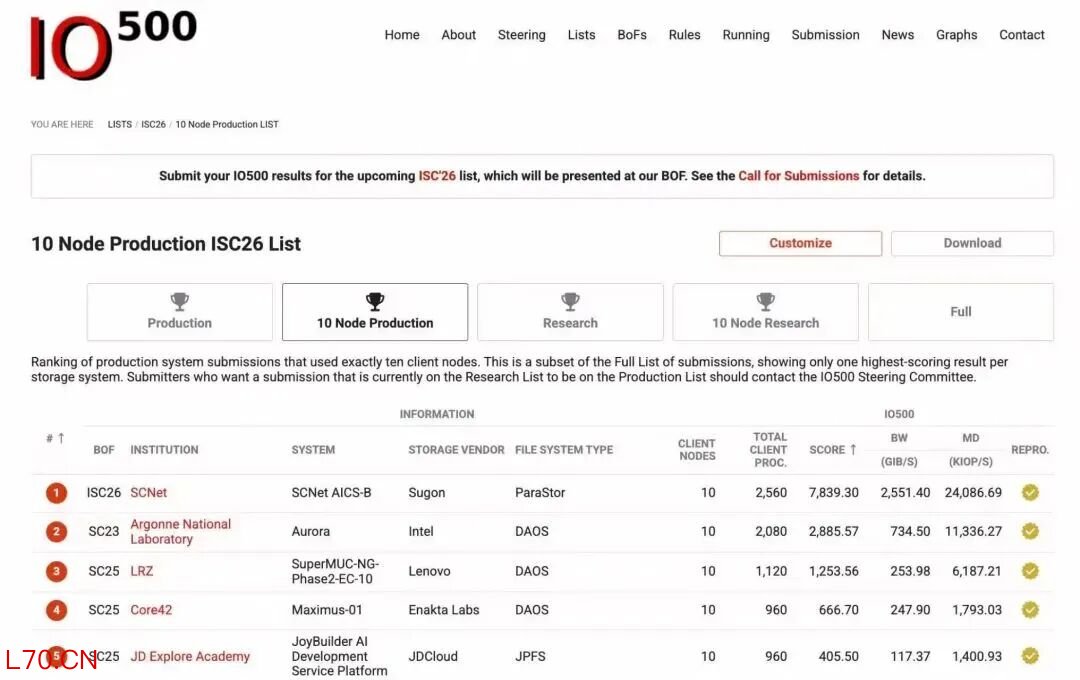The height and width of the screenshot is (680, 1080).
Task: Switch to the Full list tab
Action: [961, 312]
